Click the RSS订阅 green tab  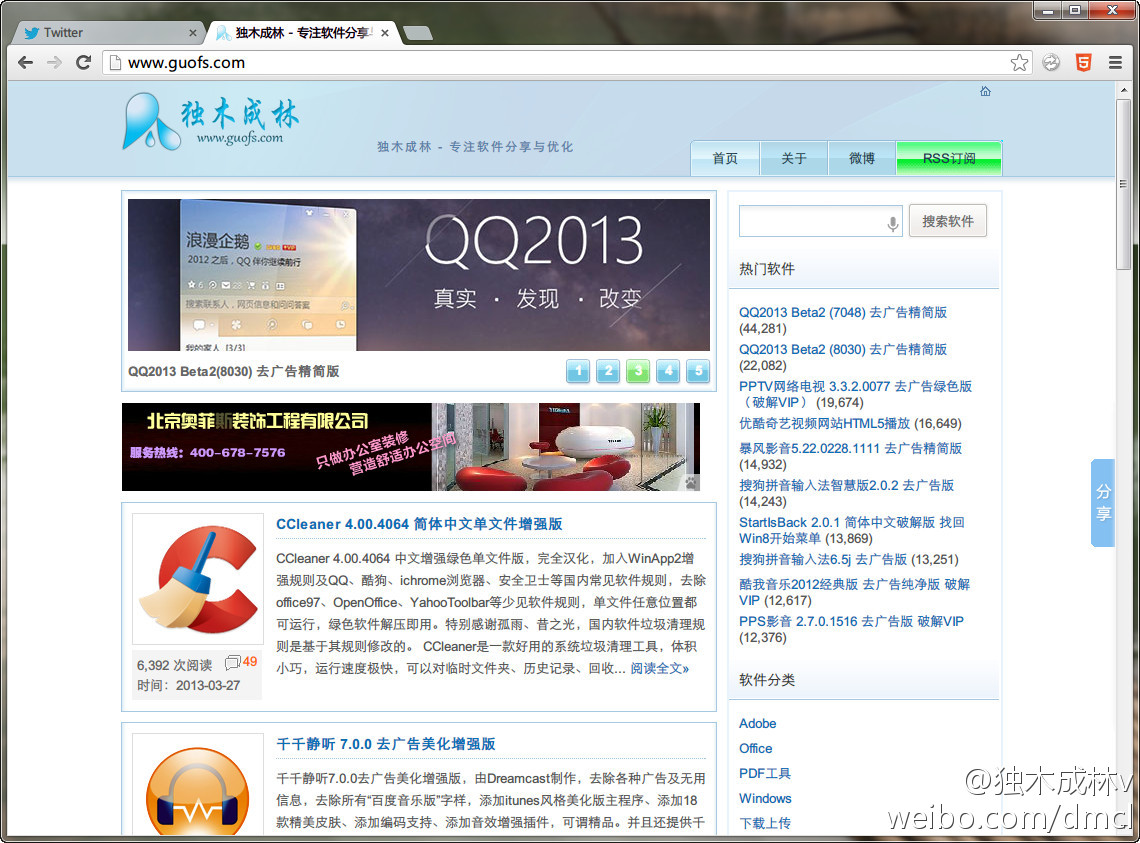(x=950, y=158)
